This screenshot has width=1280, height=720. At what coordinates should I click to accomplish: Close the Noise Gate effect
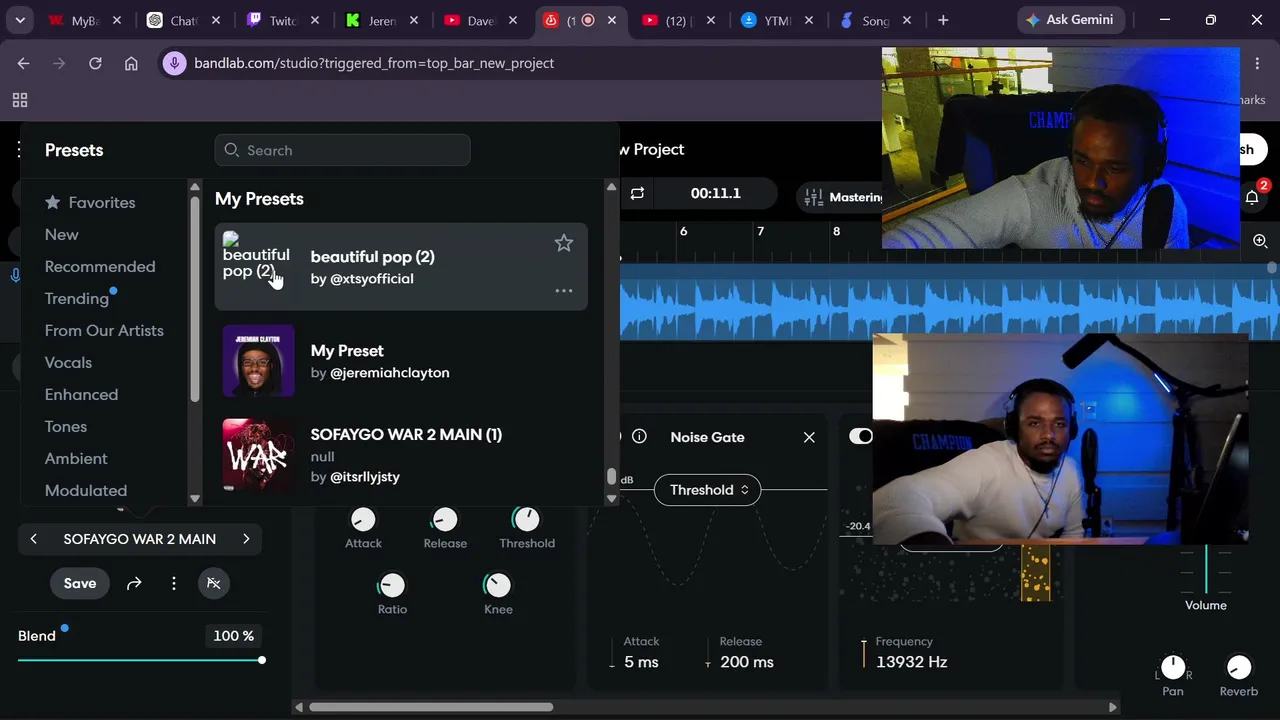pyautogui.click(x=809, y=437)
